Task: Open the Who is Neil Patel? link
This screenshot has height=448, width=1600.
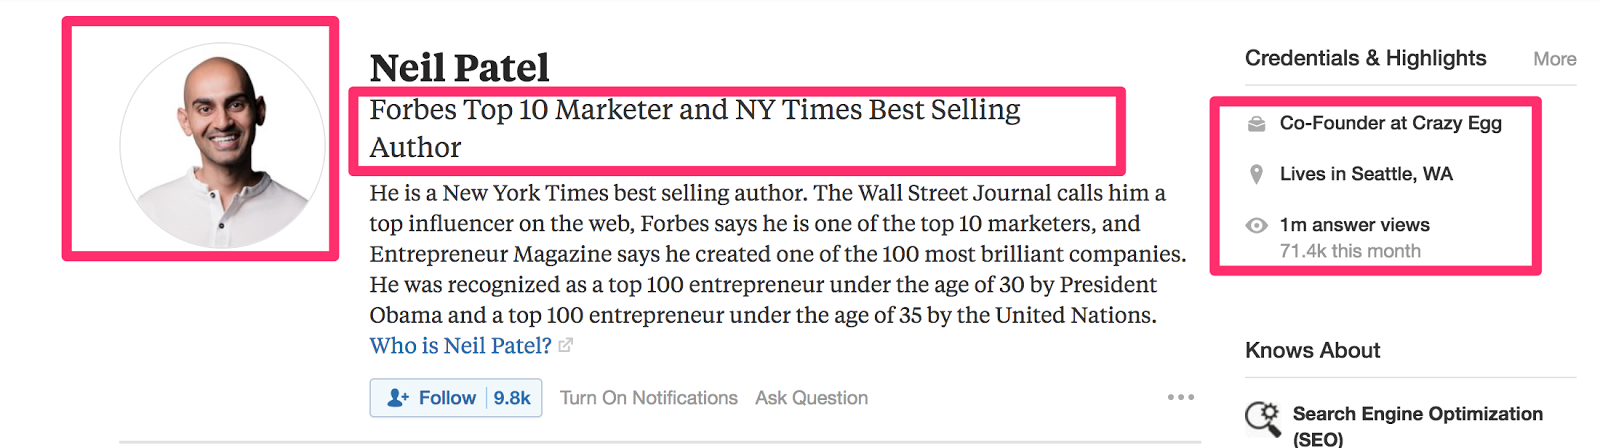Action: tap(460, 346)
